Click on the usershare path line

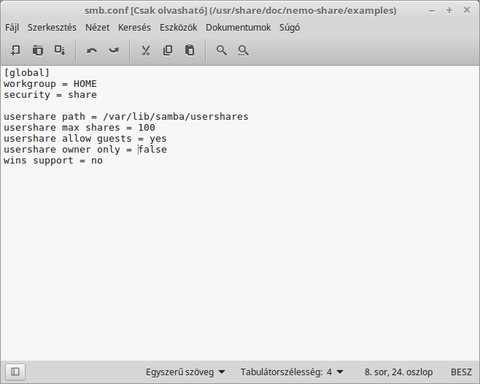[126, 117]
